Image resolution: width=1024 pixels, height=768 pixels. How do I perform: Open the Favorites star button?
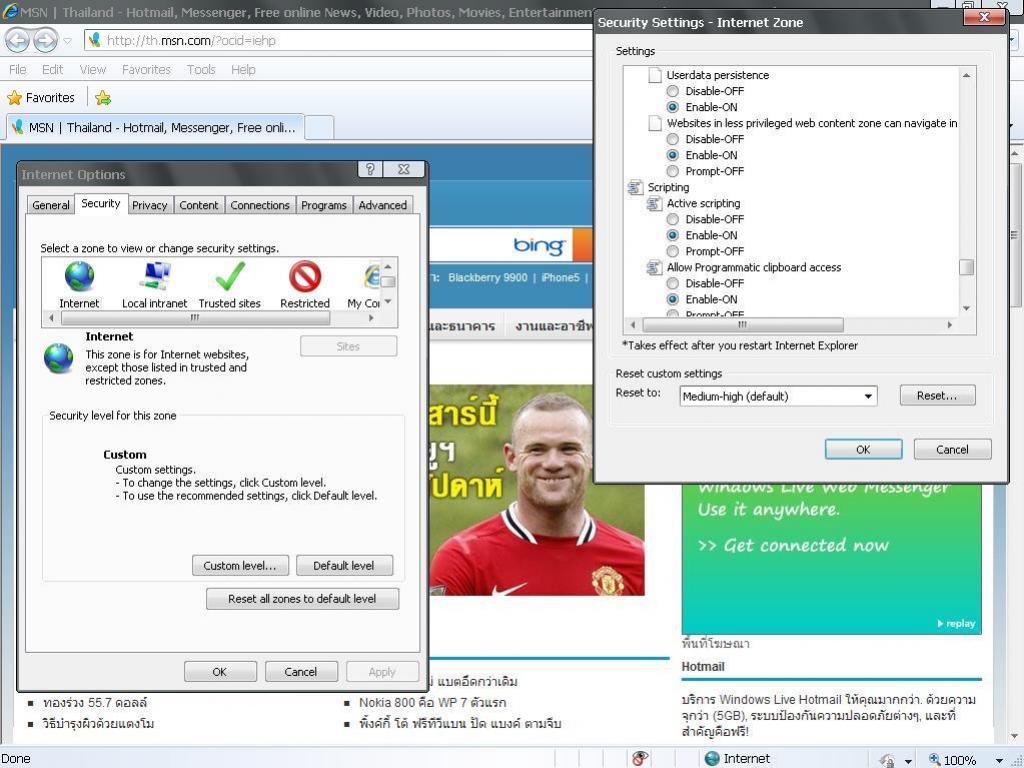click(41, 98)
